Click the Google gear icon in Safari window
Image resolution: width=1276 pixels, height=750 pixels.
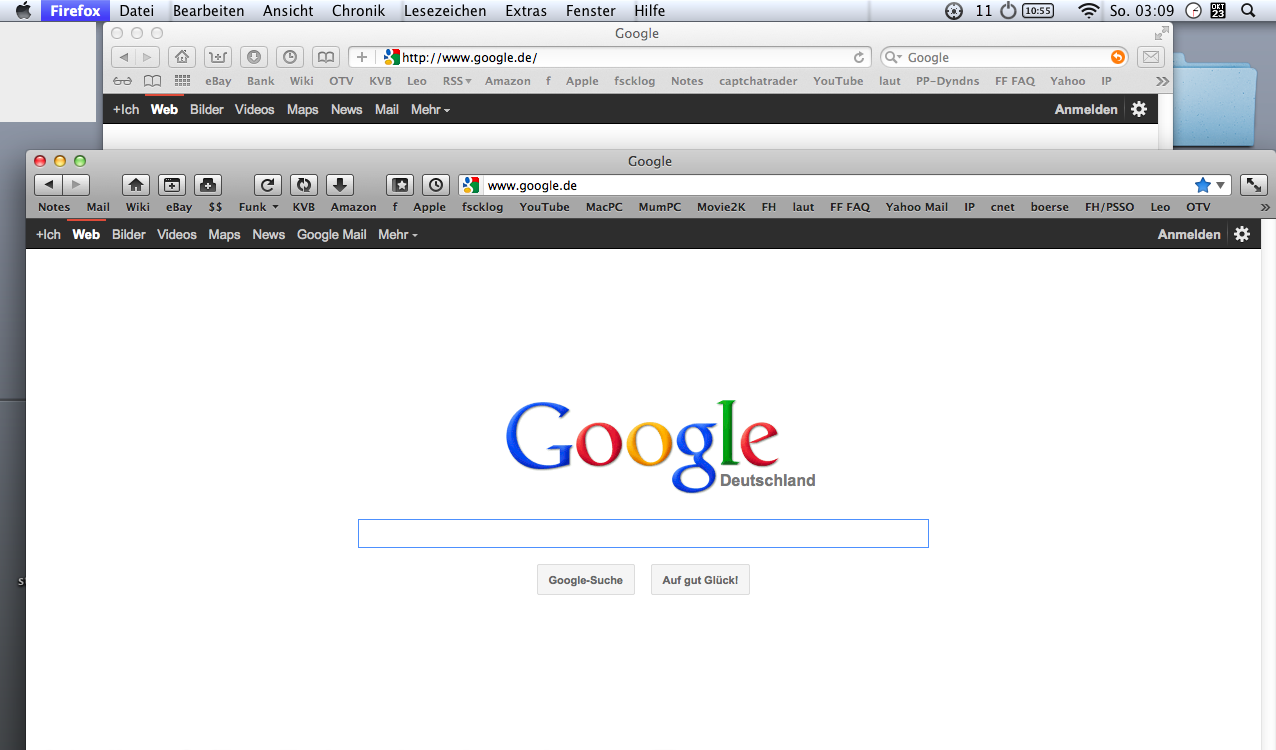pos(1139,109)
